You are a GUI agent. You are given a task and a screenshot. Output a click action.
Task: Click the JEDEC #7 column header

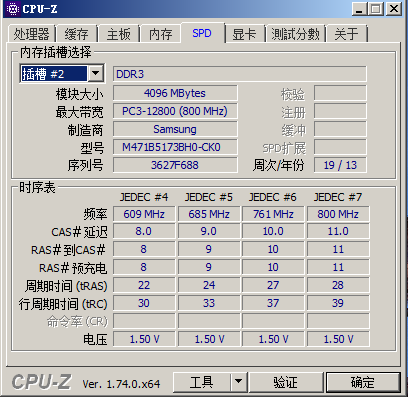338,197
